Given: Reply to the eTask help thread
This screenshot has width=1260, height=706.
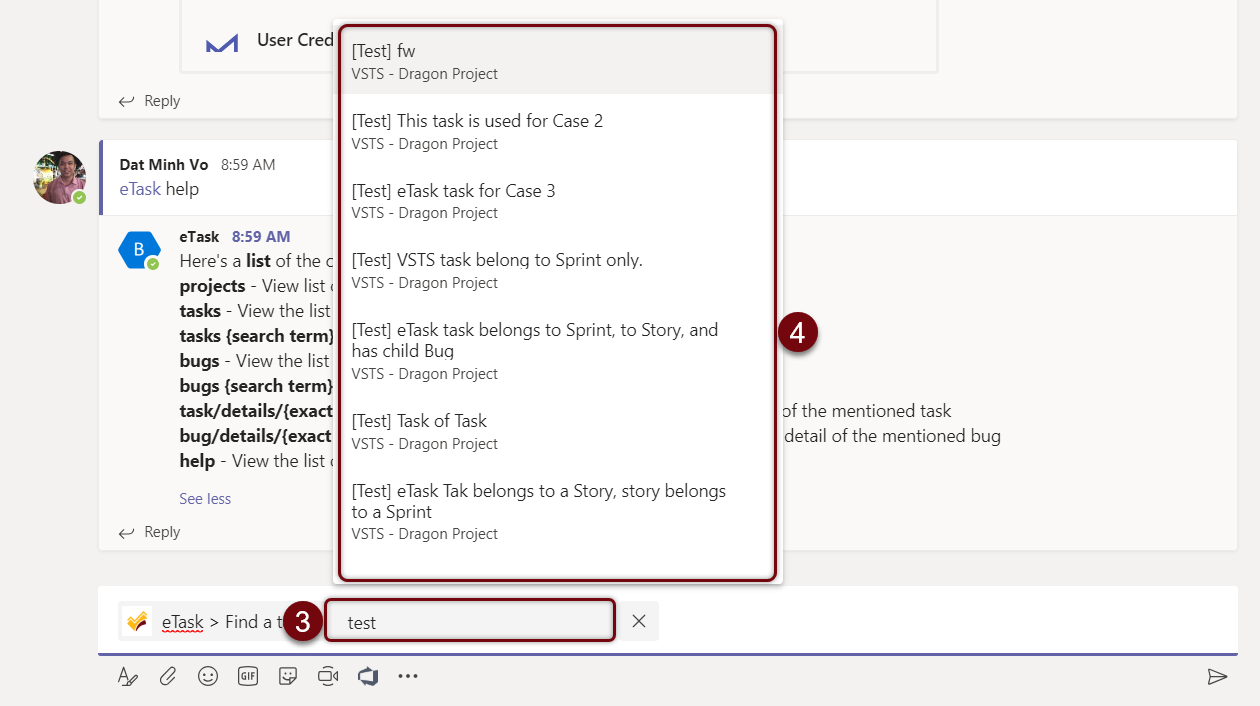Looking at the screenshot, I should (x=150, y=532).
